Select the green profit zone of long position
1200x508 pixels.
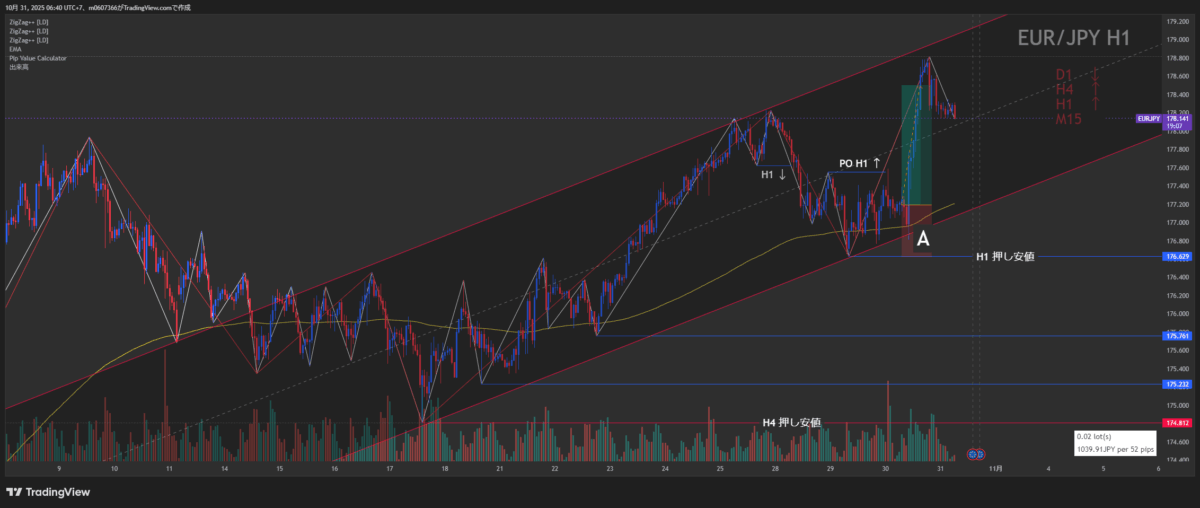[917, 145]
